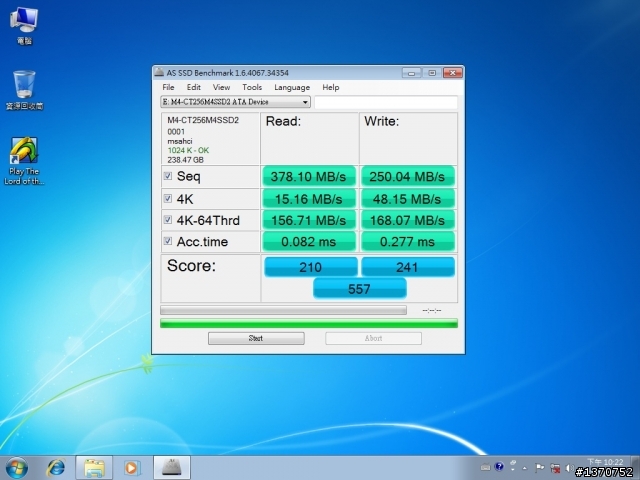Minimize the AS SSD Benchmark window
The image size is (640, 480).
pos(411,73)
